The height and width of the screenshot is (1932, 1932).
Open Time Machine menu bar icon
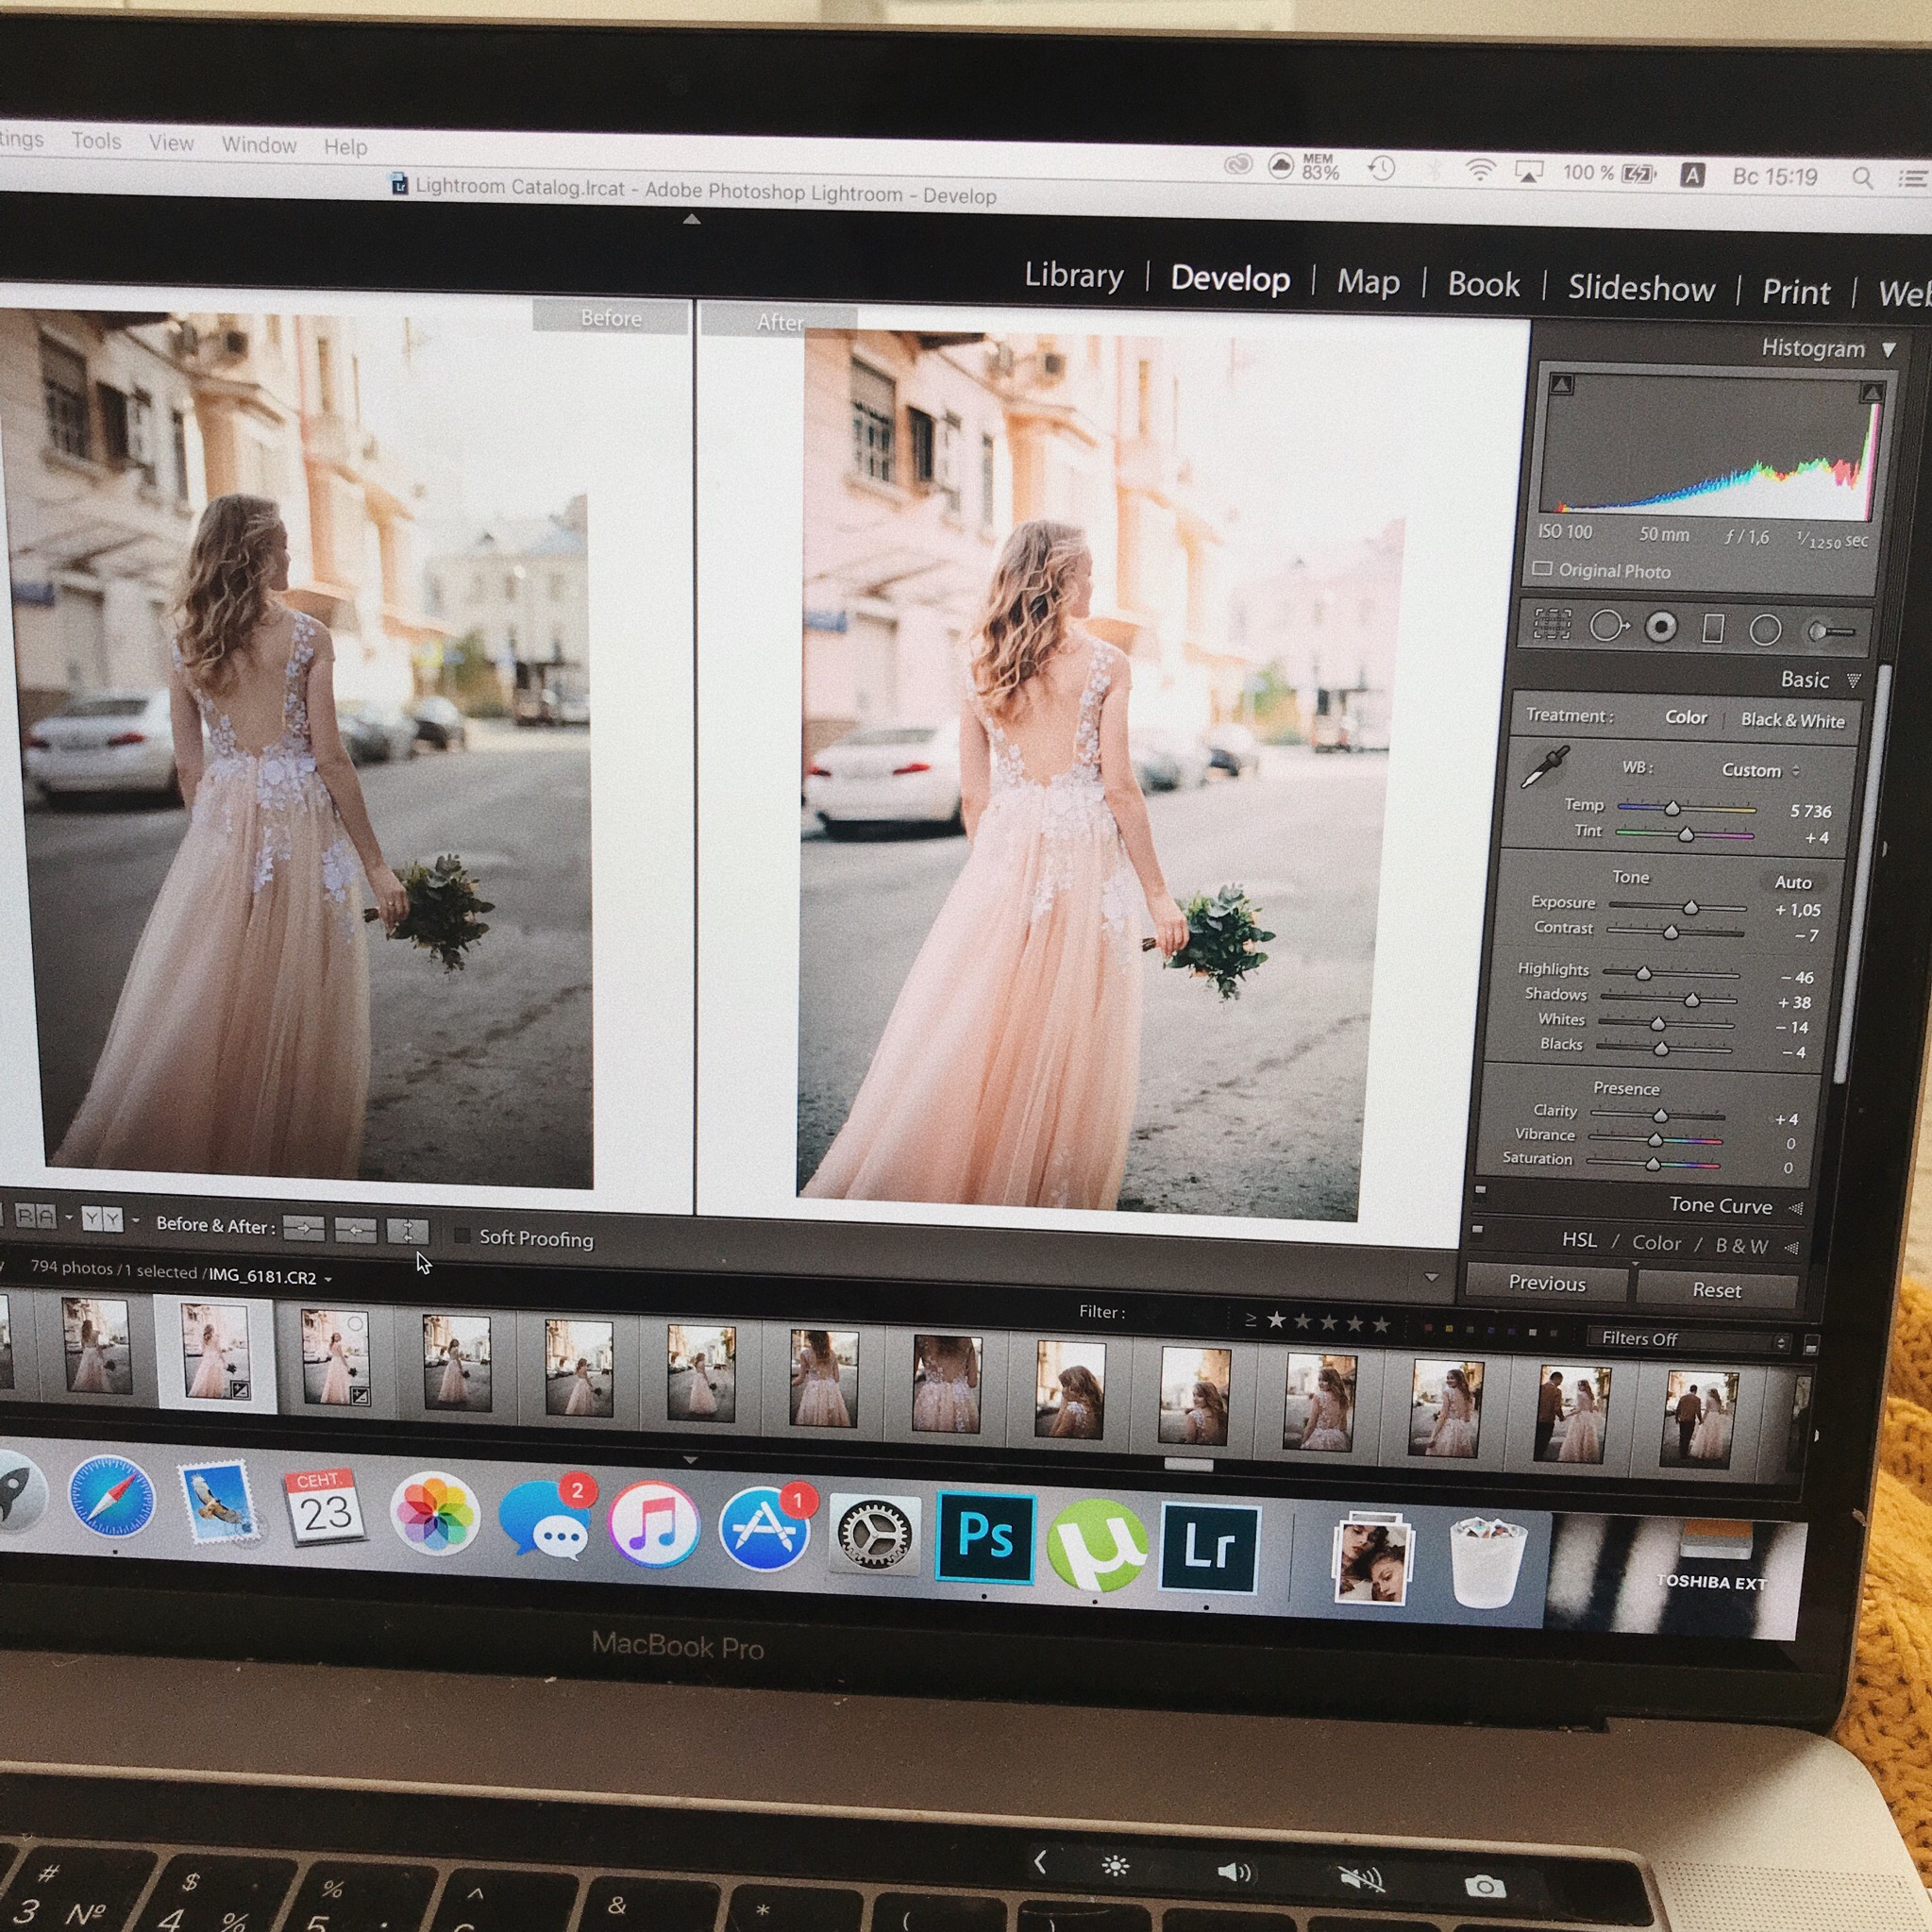coord(1381,167)
